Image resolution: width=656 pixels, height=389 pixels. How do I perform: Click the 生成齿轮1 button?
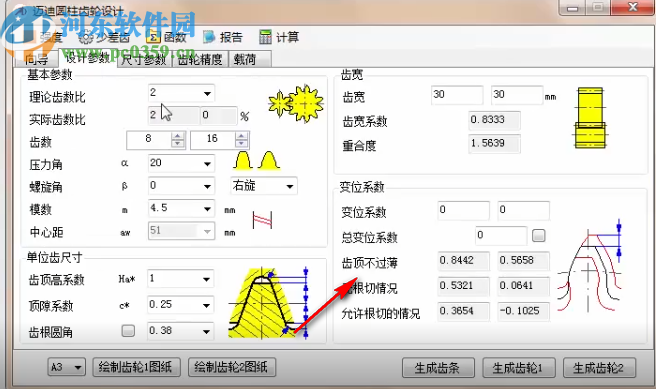(519, 368)
